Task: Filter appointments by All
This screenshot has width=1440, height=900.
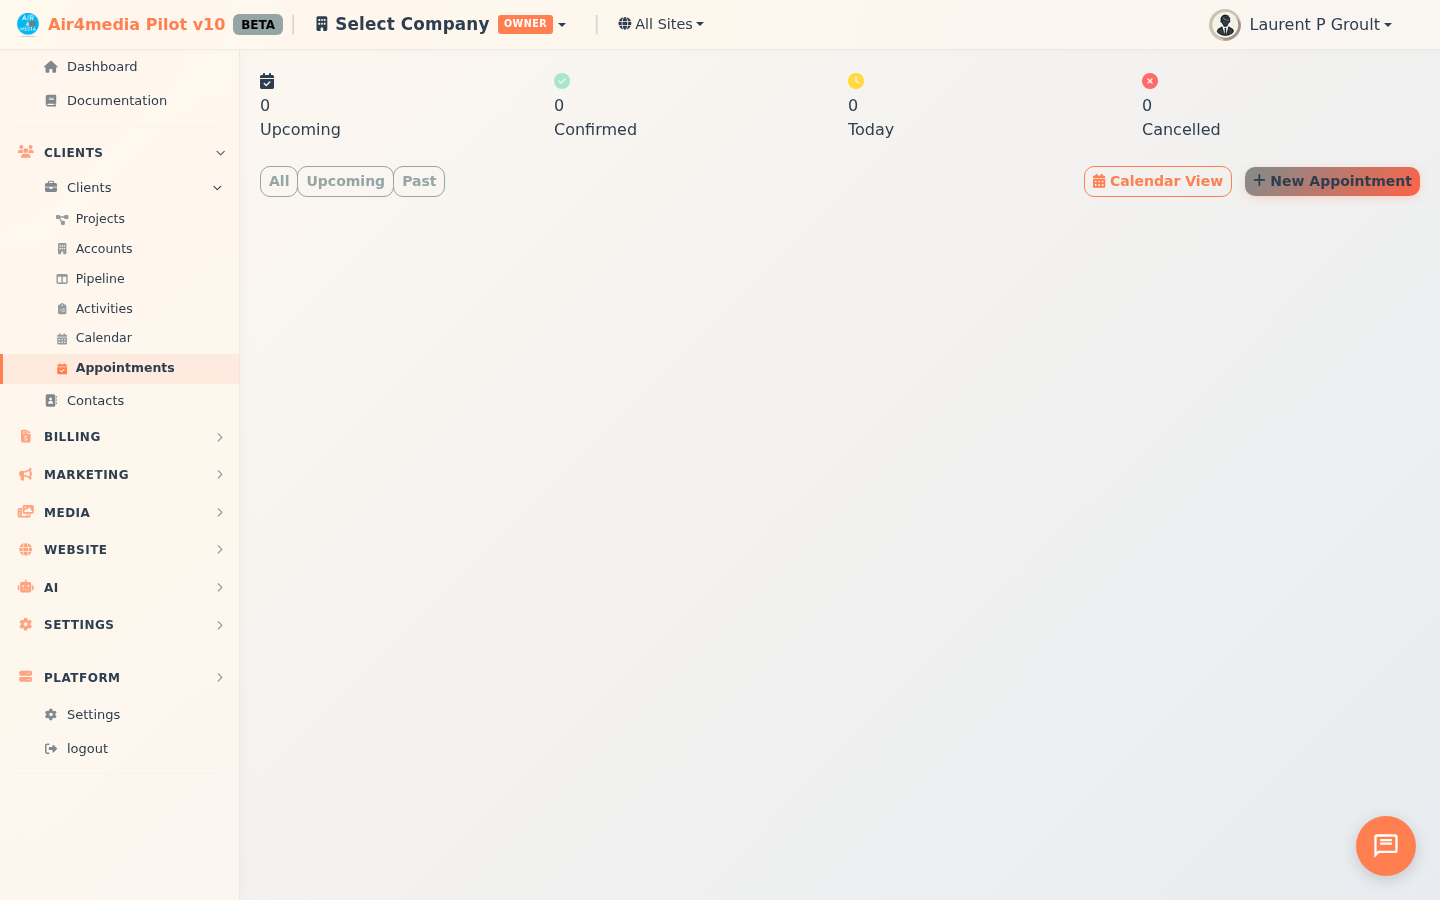Action: [279, 181]
